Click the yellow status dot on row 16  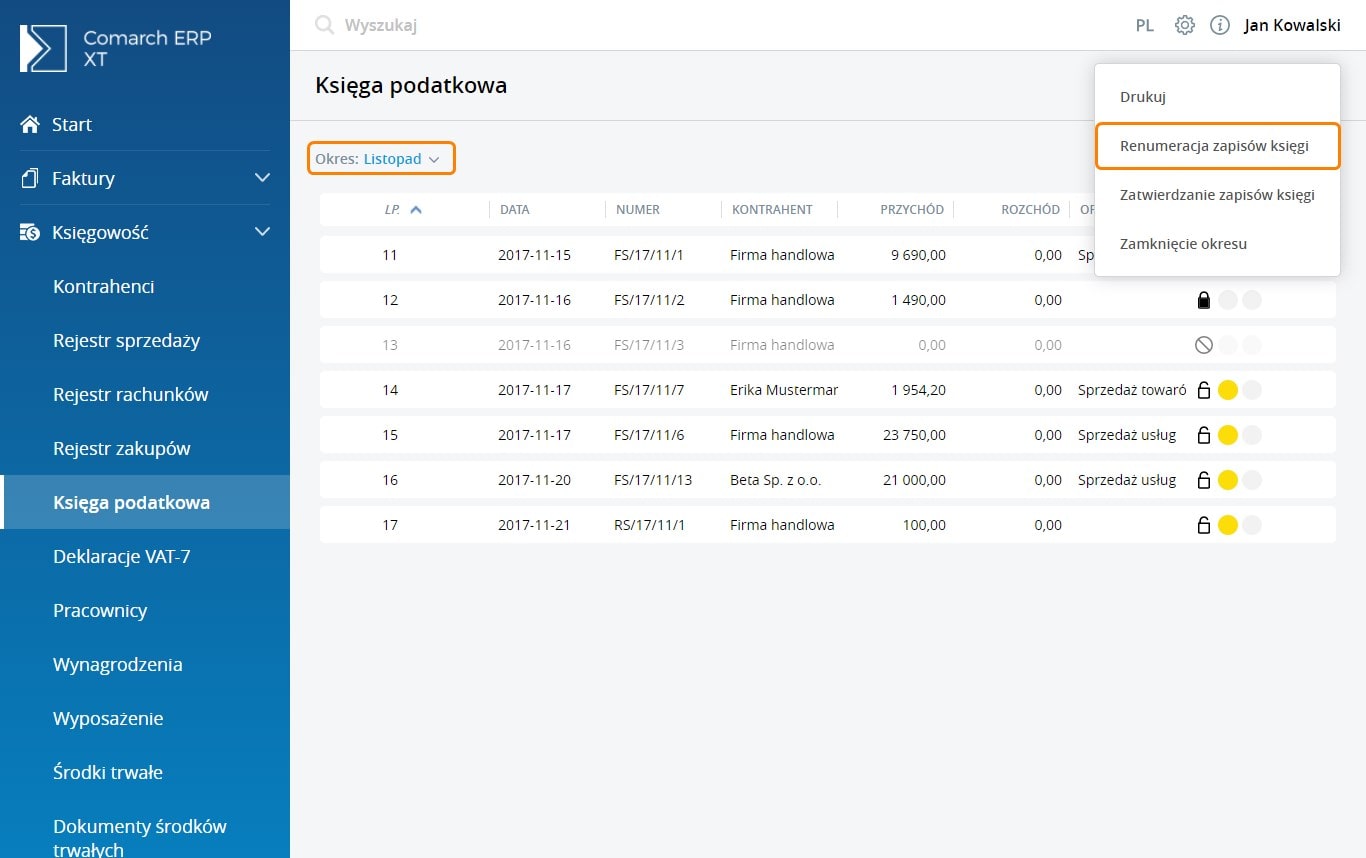click(1228, 480)
